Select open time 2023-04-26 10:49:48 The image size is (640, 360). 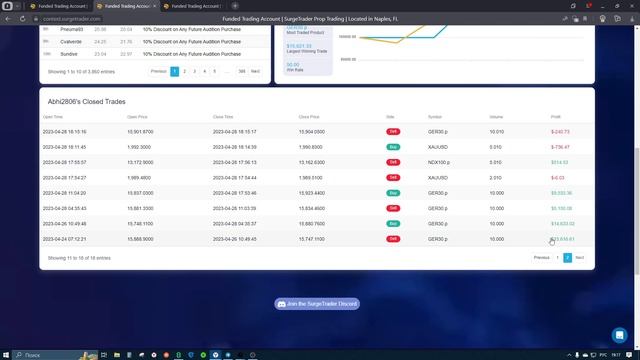[x=64, y=224]
